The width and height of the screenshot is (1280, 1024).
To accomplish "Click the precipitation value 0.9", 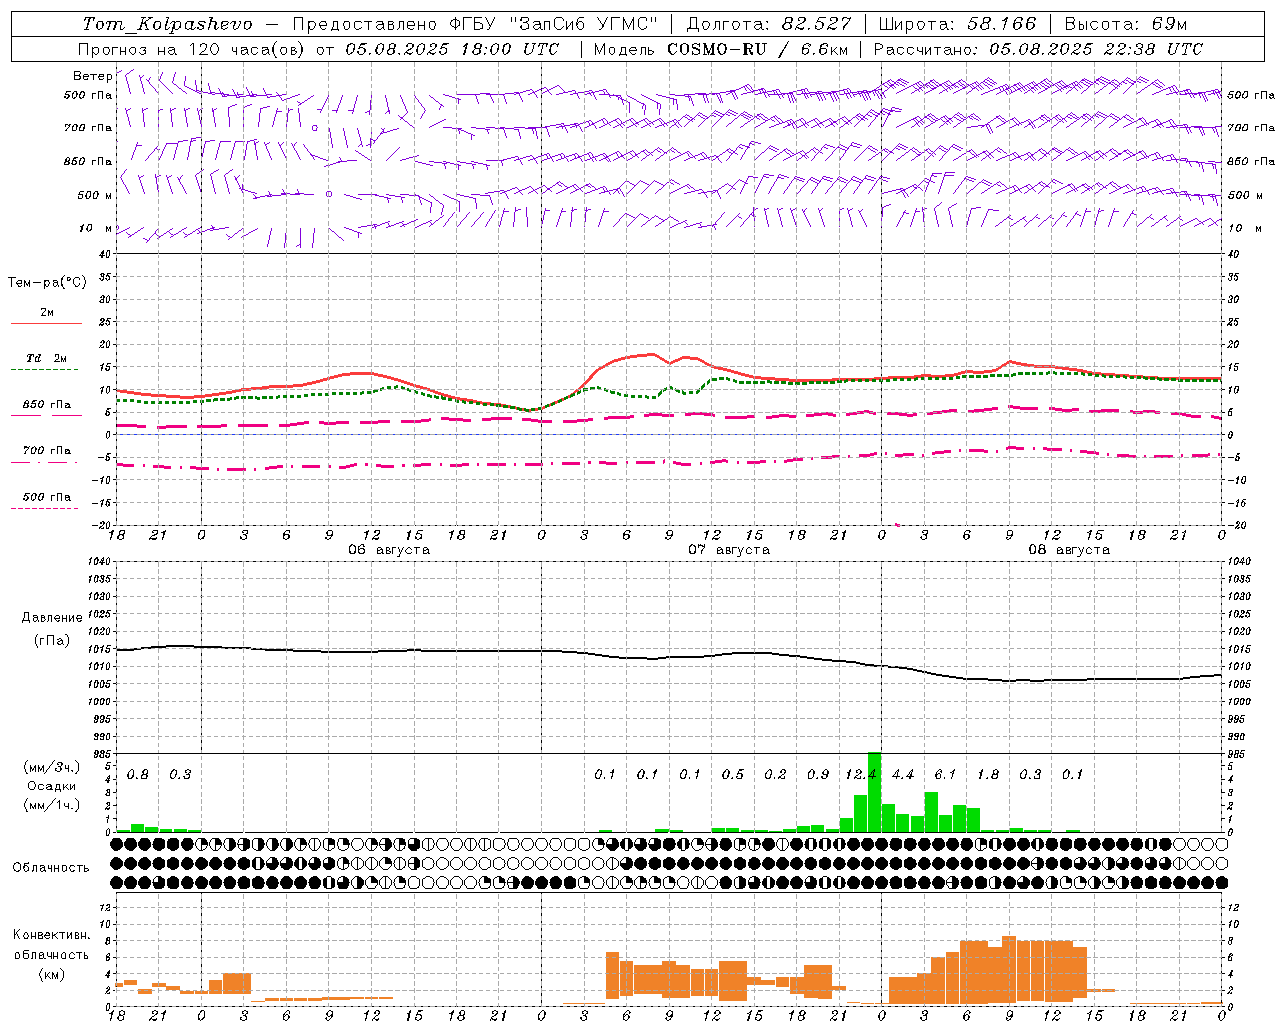I will [818, 775].
